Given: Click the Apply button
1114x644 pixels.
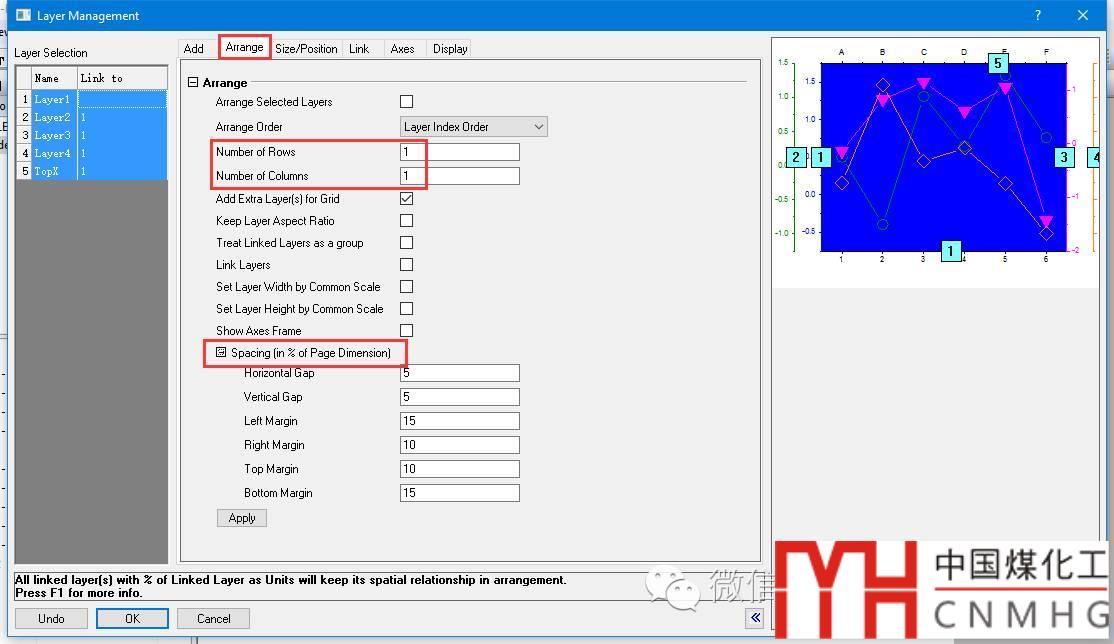Looking at the screenshot, I should coord(242,518).
